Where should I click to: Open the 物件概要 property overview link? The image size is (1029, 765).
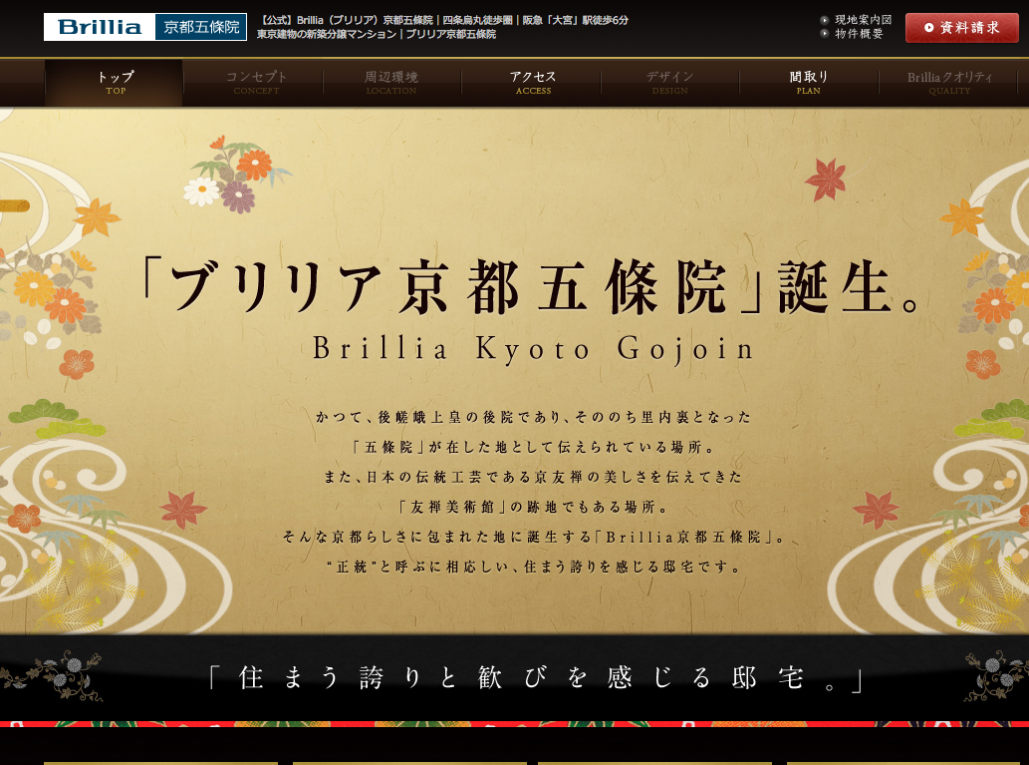859,34
